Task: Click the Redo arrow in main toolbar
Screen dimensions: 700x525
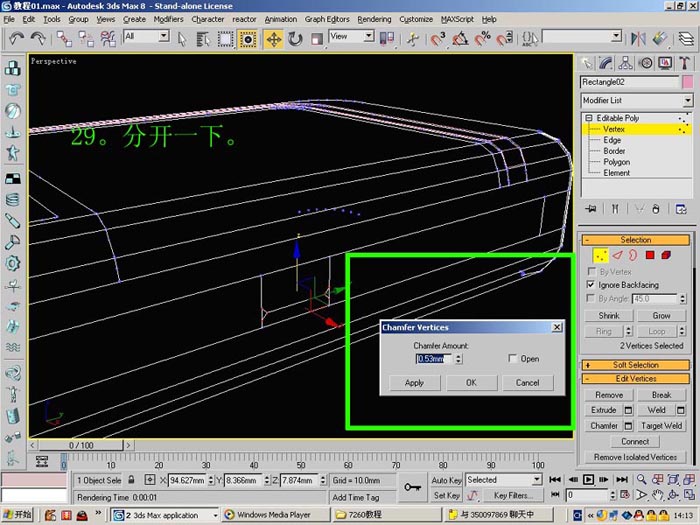Action: [x=38, y=39]
